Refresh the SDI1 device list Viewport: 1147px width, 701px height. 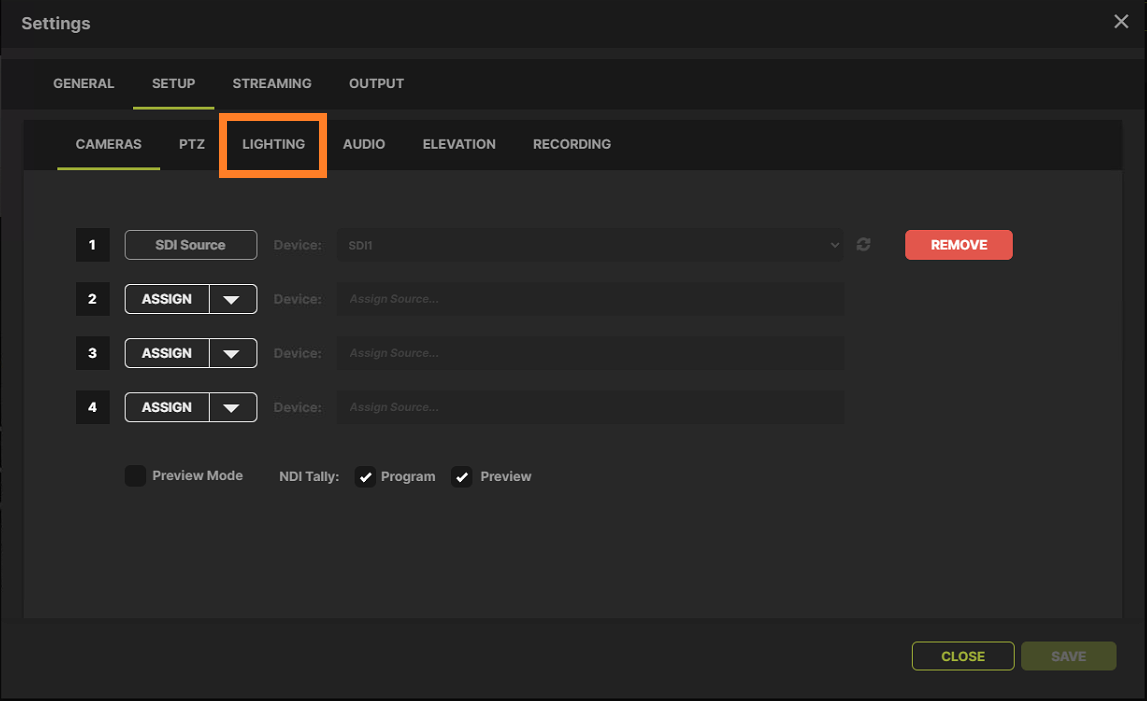click(x=863, y=244)
